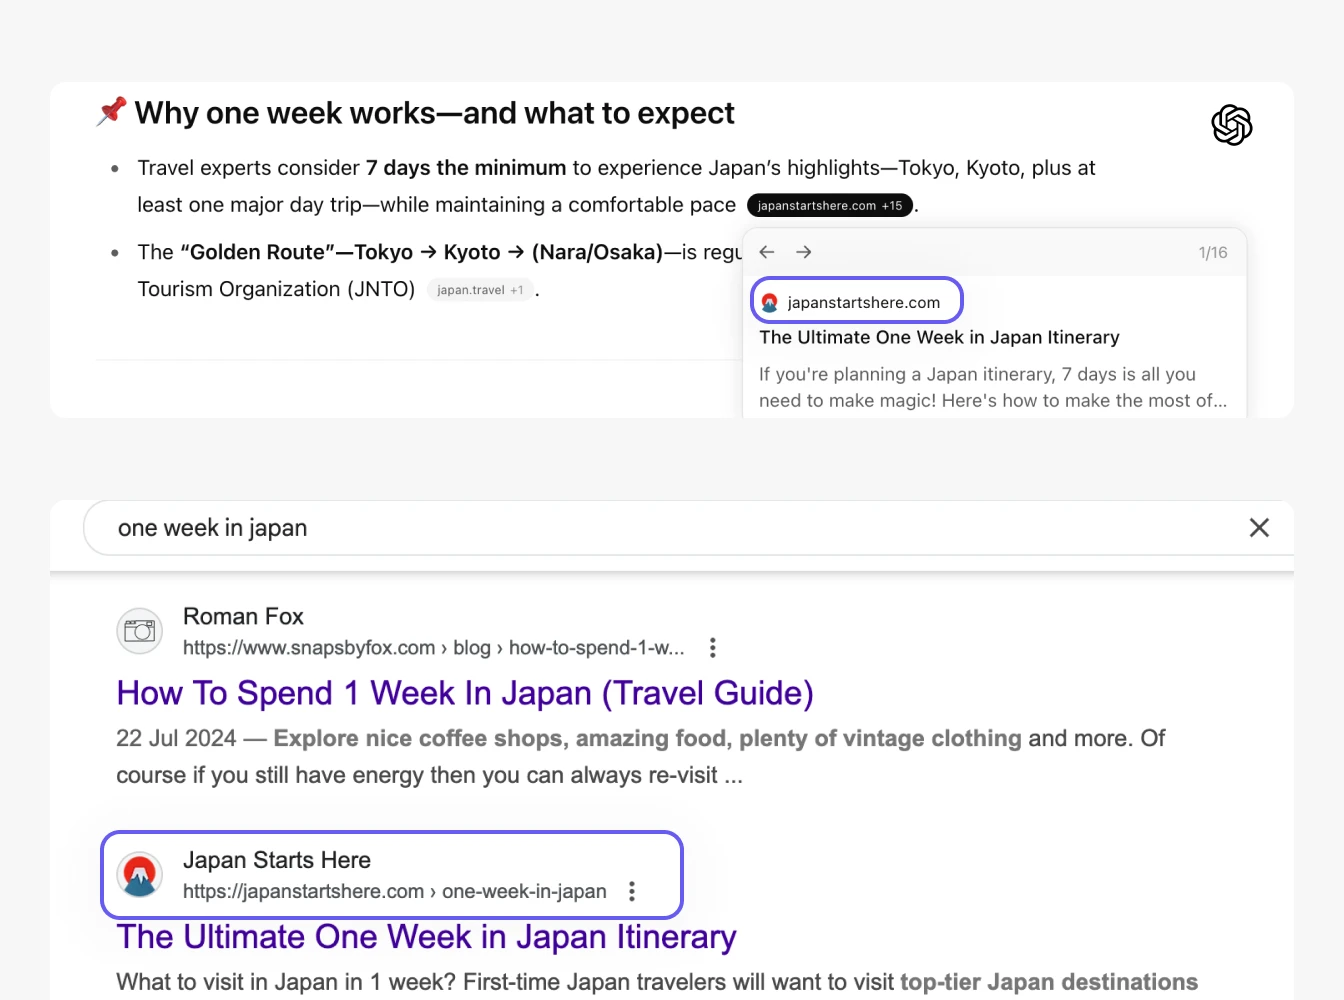
Task: Clear the search query using the X icon
Action: (x=1259, y=527)
